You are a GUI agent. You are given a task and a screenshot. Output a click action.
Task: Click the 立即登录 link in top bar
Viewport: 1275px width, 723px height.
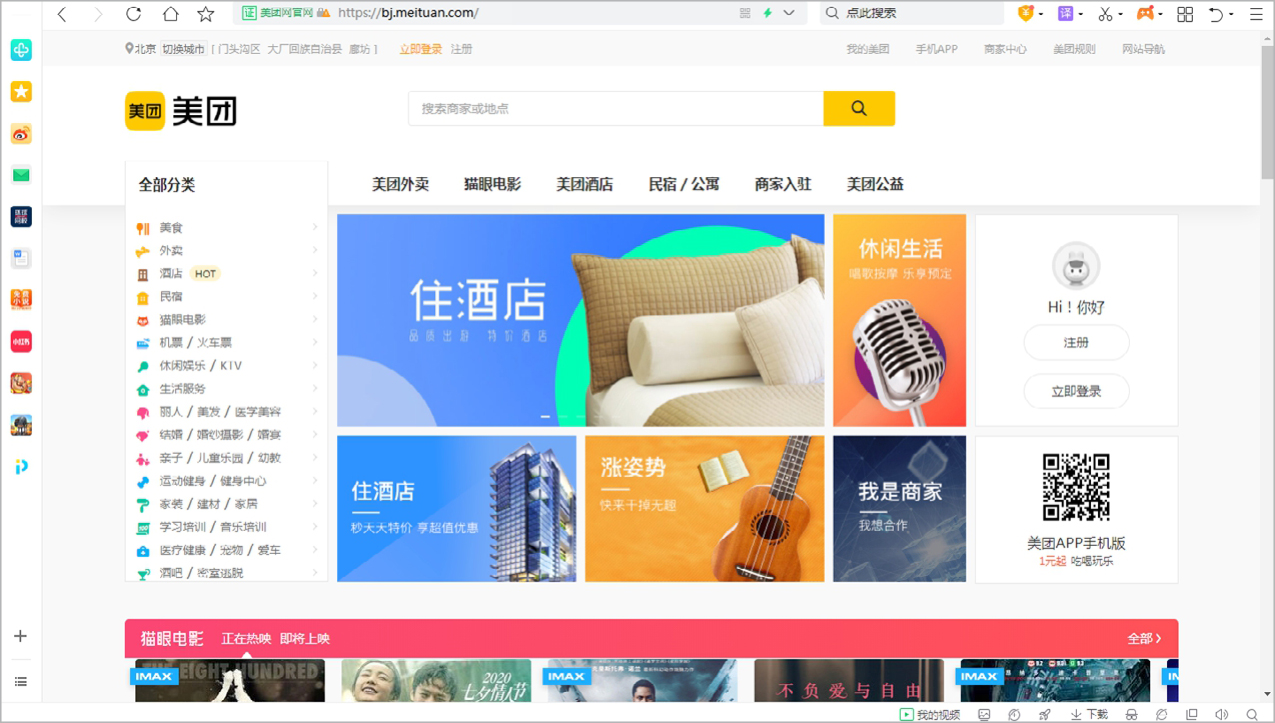pyautogui.click(x=420, y=49)
